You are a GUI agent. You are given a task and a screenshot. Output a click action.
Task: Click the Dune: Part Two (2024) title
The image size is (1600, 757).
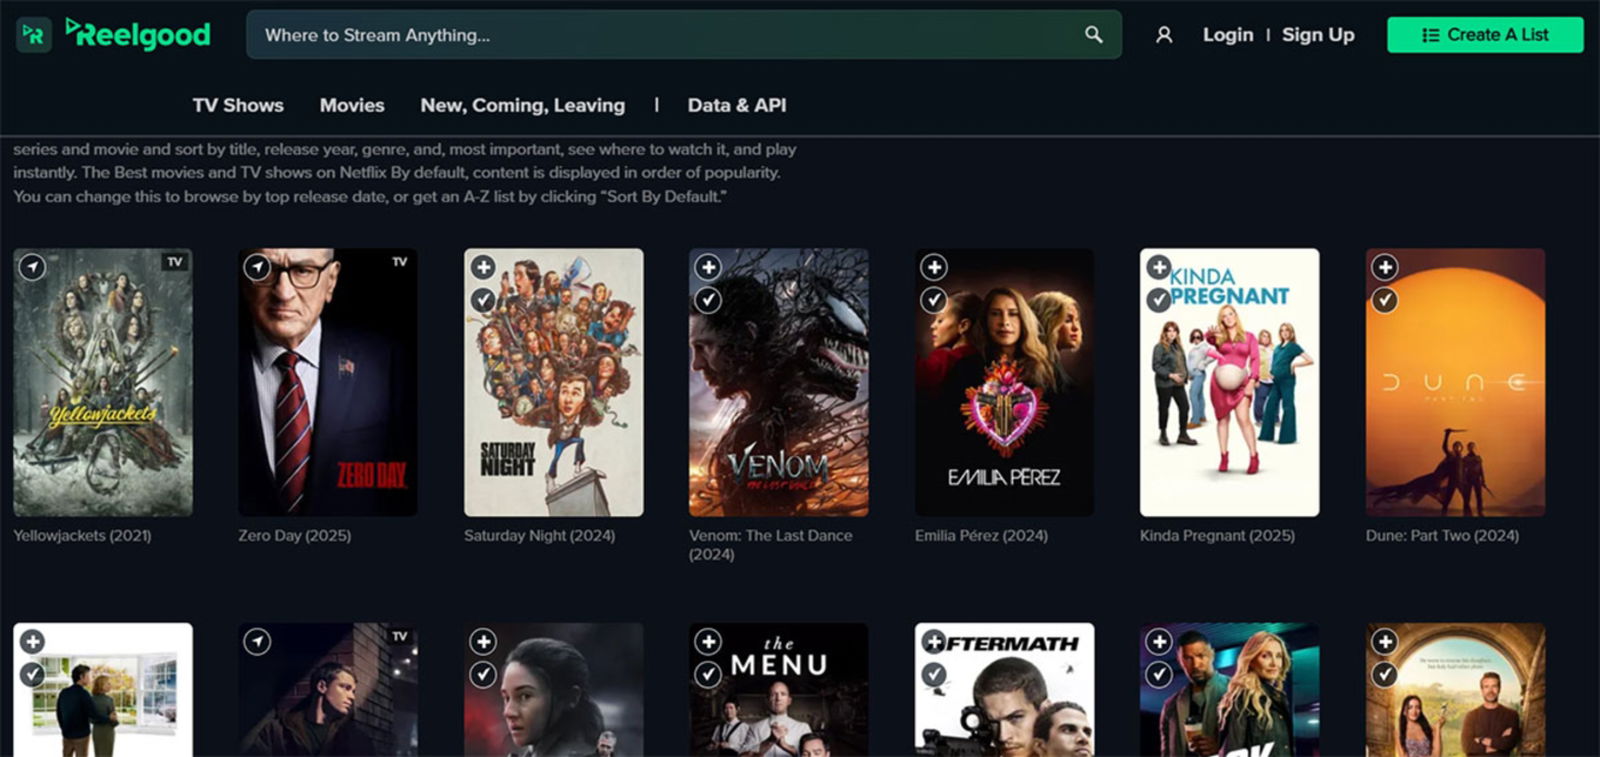(1443, 536)
